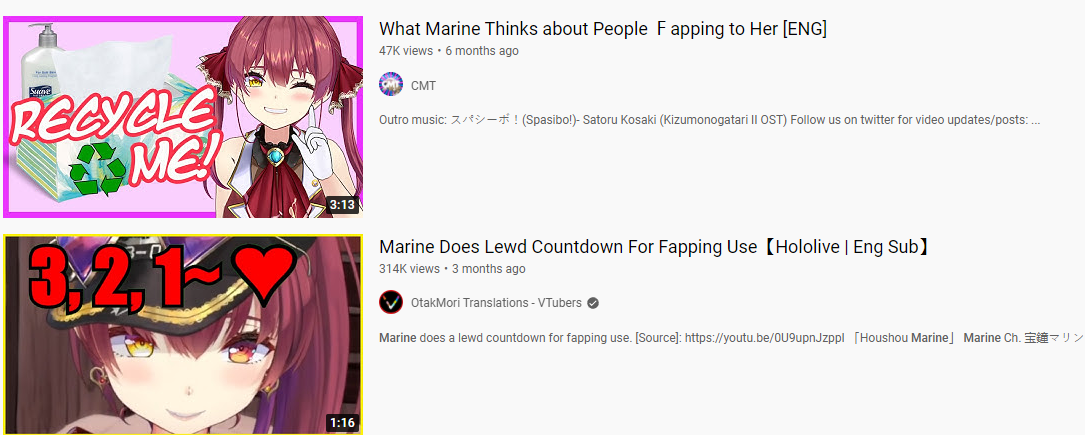Open the CMT channel avatar icon
Screen dimensions: 1085x435
[391, 85]
